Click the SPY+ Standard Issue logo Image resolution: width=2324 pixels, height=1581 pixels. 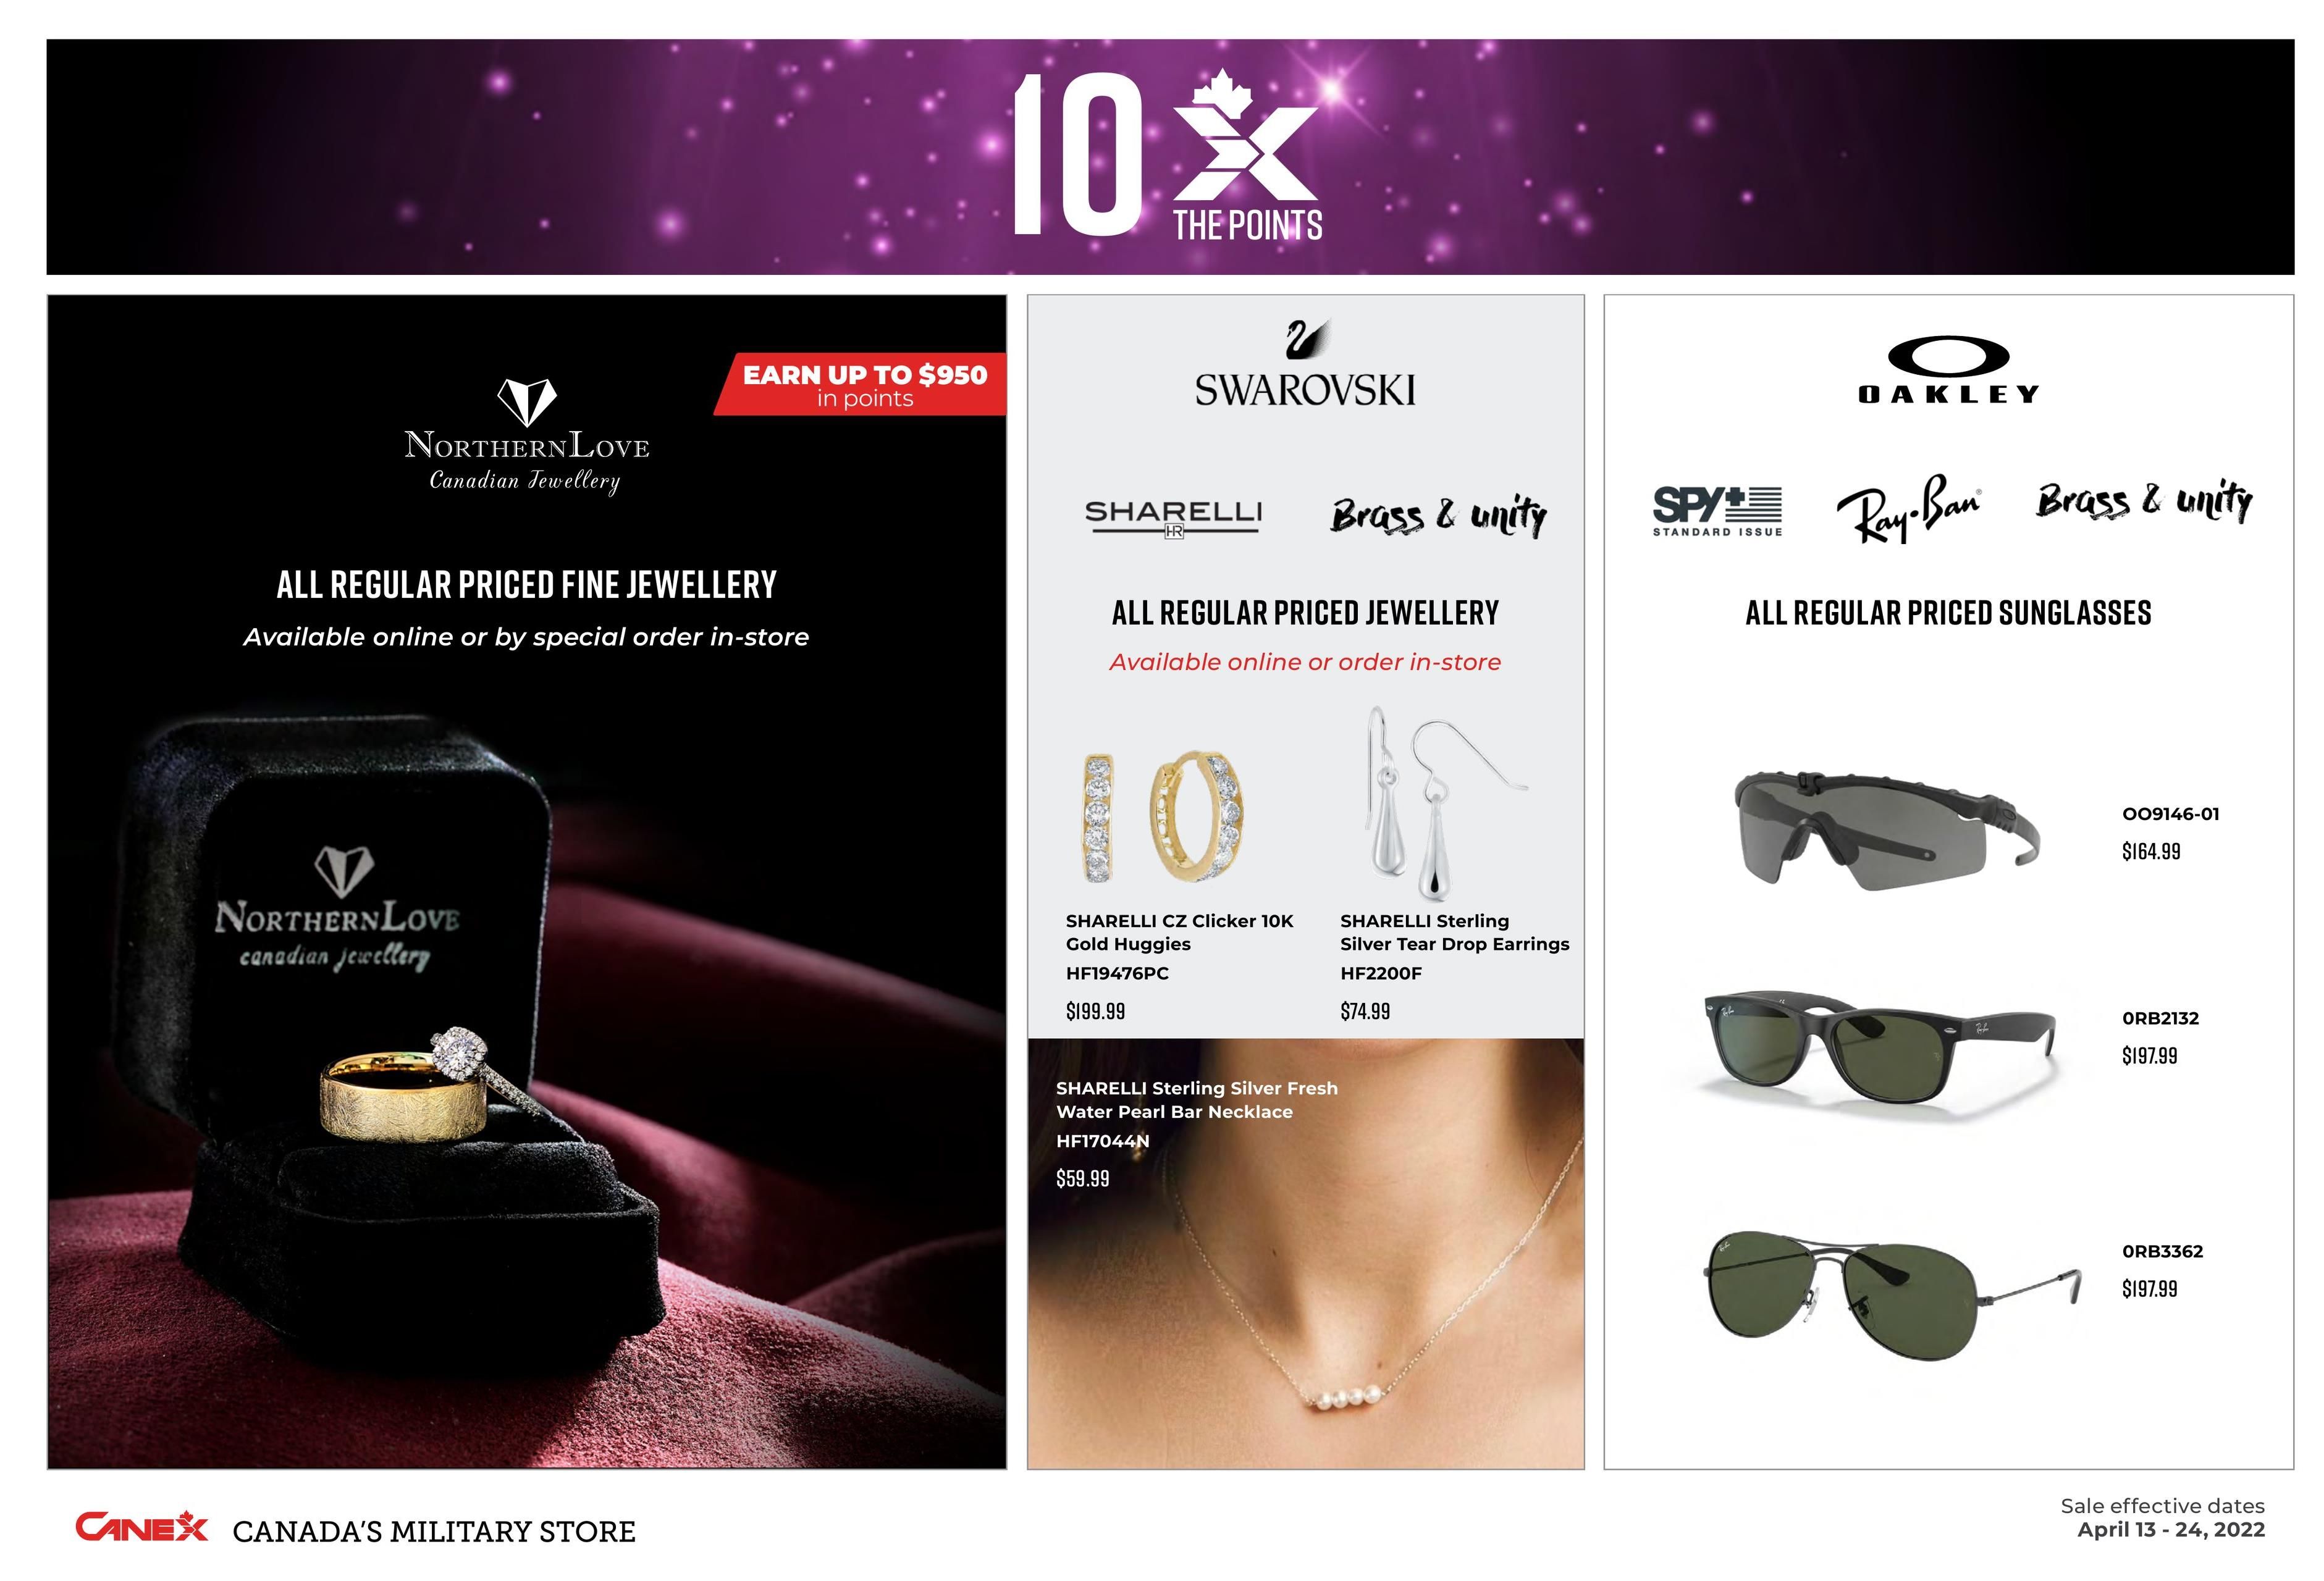coord(1717,511)
